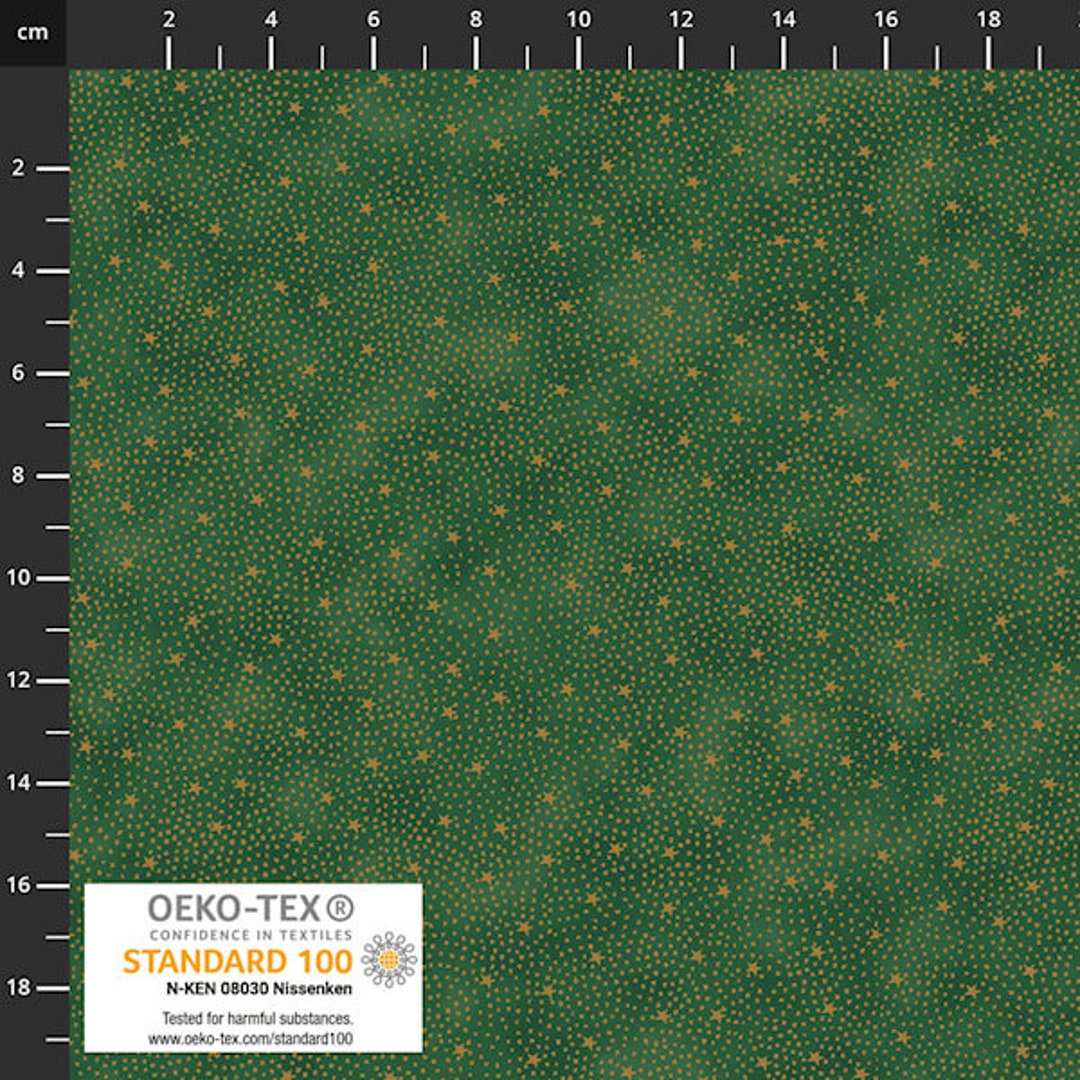The height and width of the screenshot is (1080, 1080).
Task: Open the www.oeko-tex.com/standard100 link
Action: 250,1037
